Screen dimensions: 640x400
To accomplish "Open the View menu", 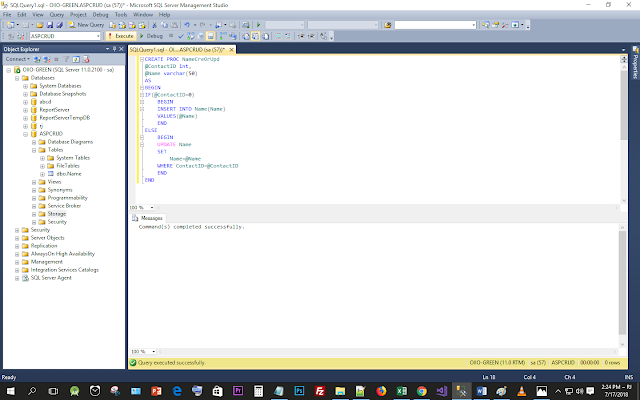I will (x=38, y=14).
